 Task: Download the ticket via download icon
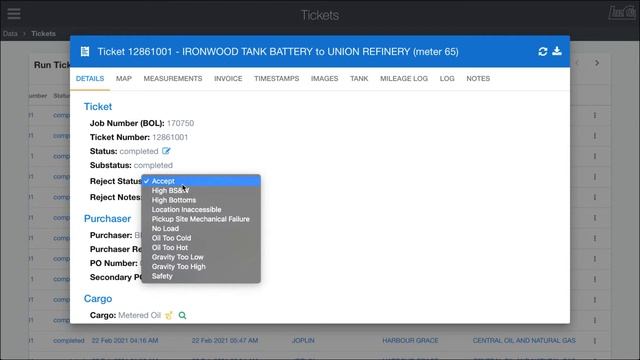(557, 51)
